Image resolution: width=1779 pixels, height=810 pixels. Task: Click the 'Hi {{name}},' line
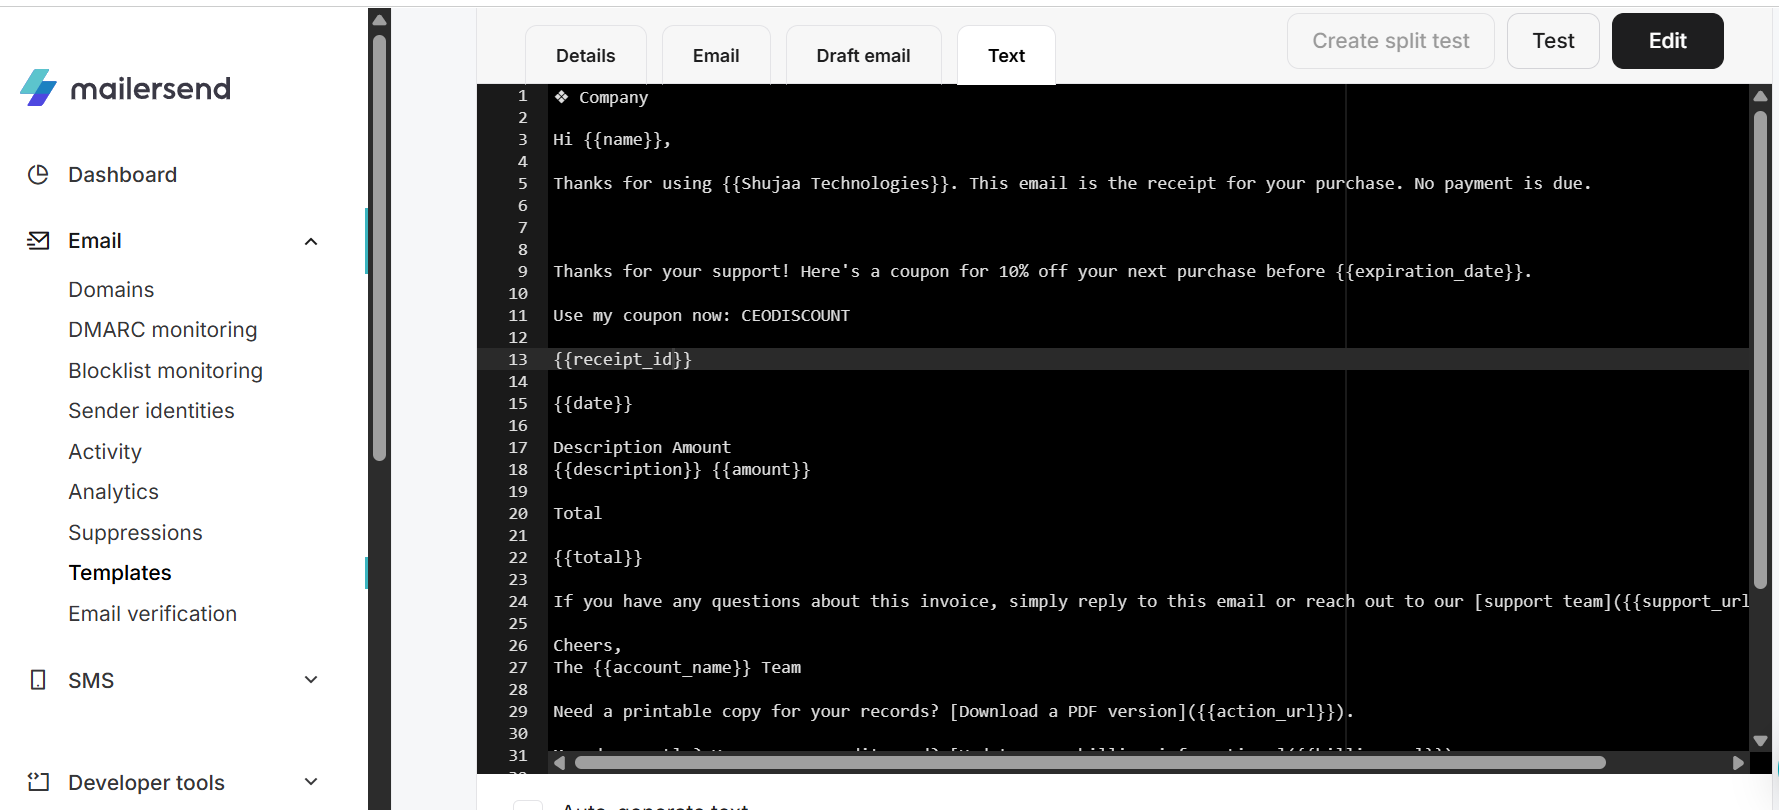pos(612,139)
